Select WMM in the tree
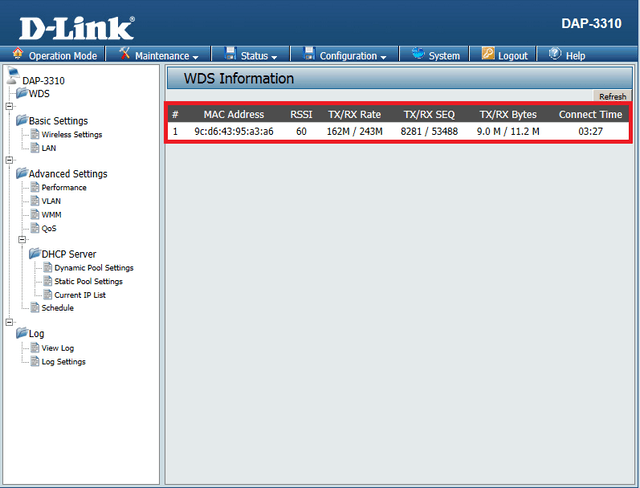The height and width of the screenshot is (488, 640). coord(51,215)
